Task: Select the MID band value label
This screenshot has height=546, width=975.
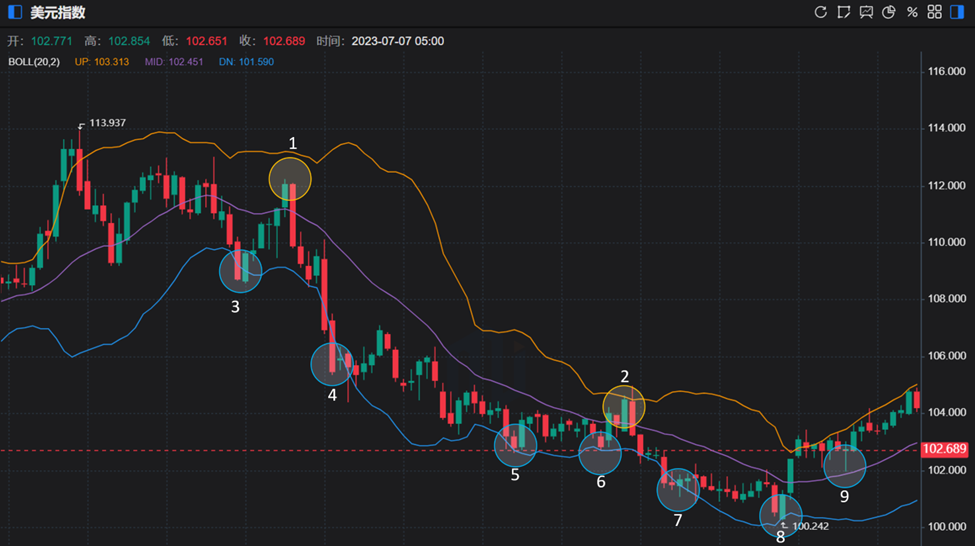Action: (178, 62)
